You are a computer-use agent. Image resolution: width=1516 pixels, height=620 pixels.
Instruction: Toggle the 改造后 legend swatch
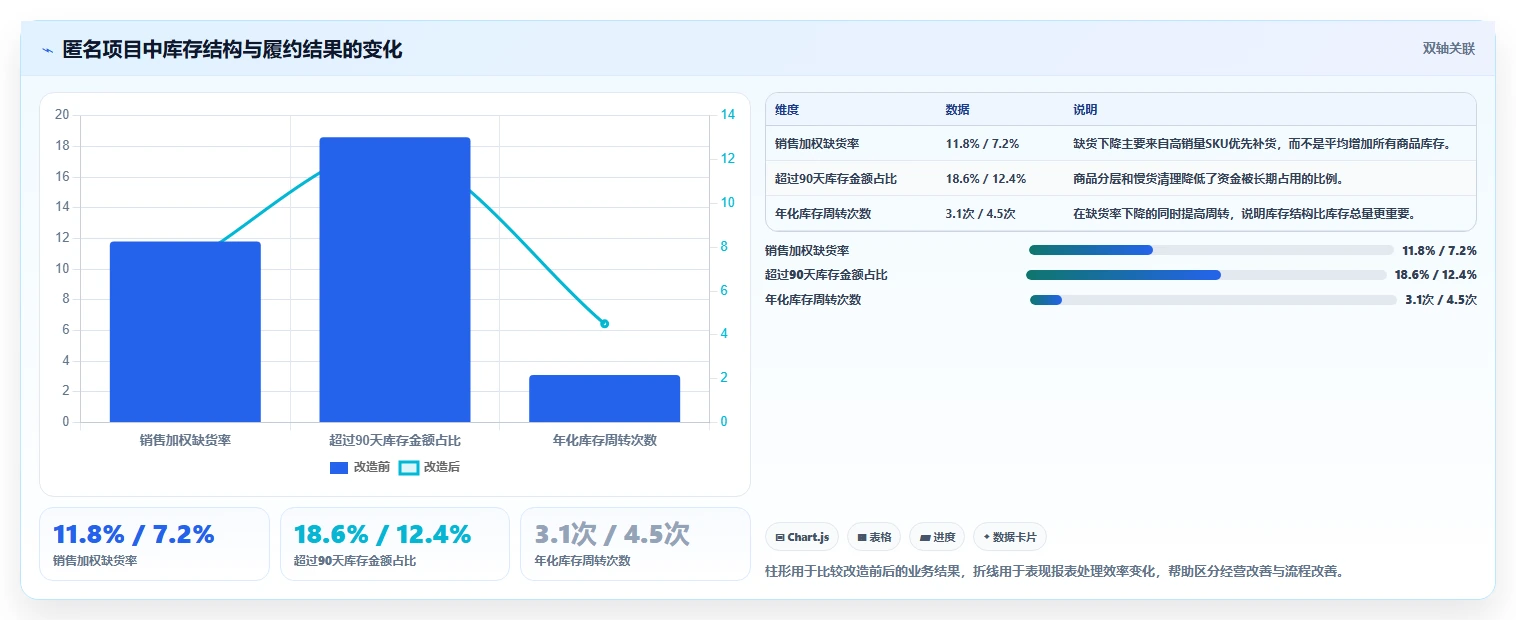[x=408, y=467]
